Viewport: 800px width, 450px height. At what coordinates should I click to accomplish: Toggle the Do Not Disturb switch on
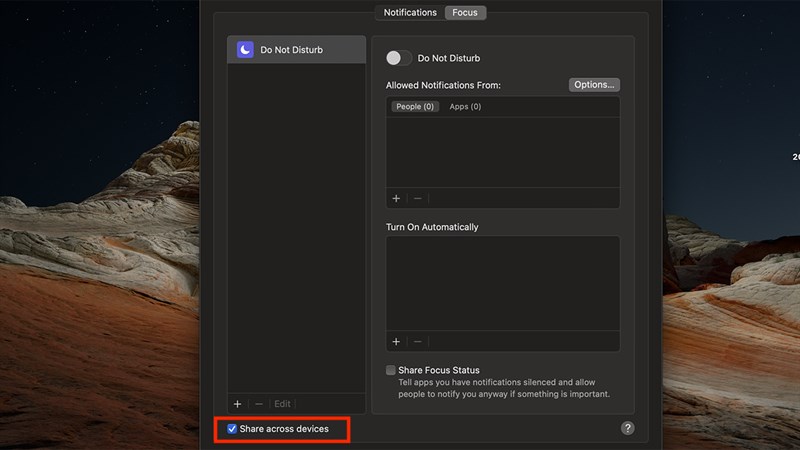click(x=399, y=58)
